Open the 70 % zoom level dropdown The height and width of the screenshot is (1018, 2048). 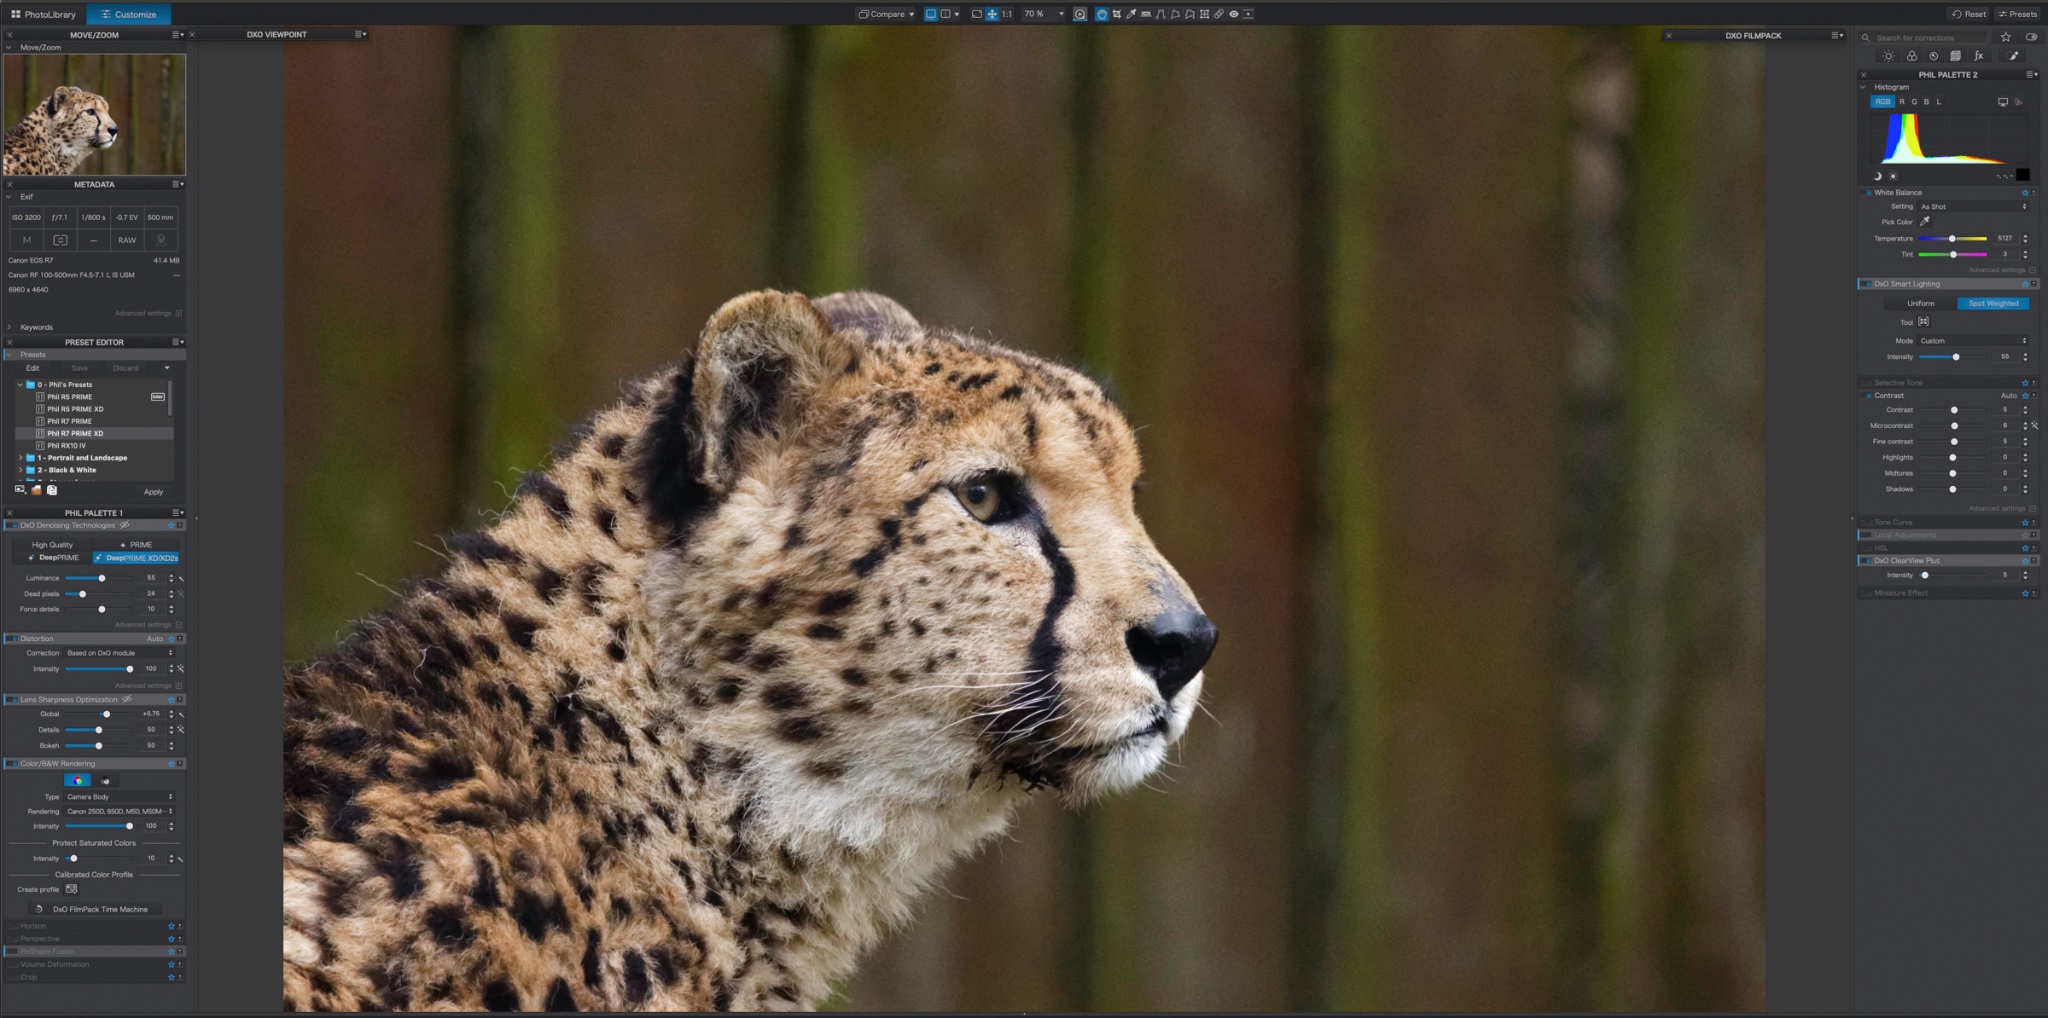point(1061,14)
